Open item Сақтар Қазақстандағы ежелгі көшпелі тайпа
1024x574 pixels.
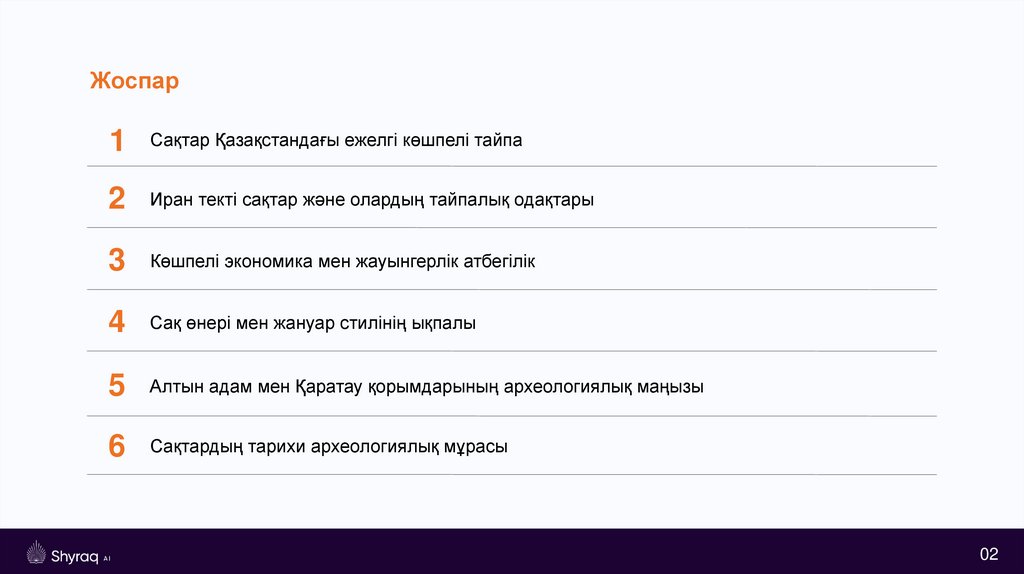pos(336,140)
